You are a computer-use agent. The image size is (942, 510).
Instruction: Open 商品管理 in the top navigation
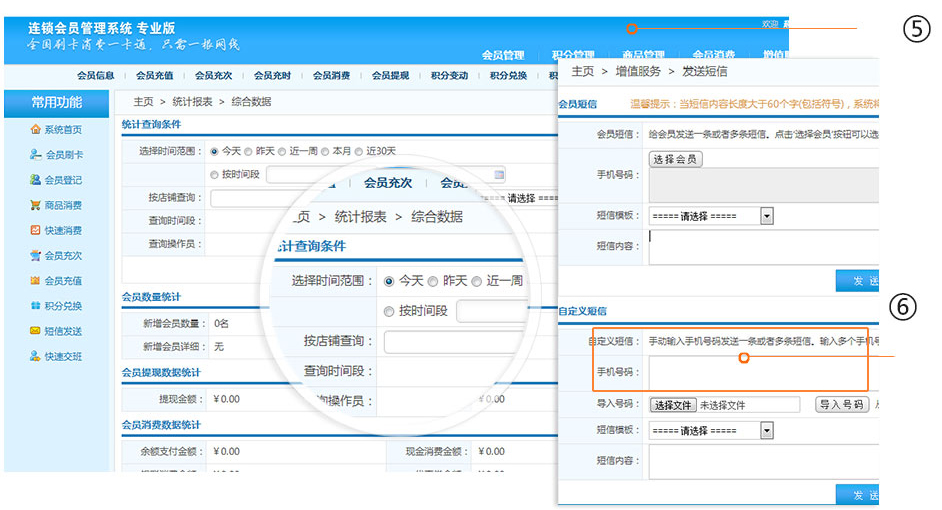tap(643, 55)
